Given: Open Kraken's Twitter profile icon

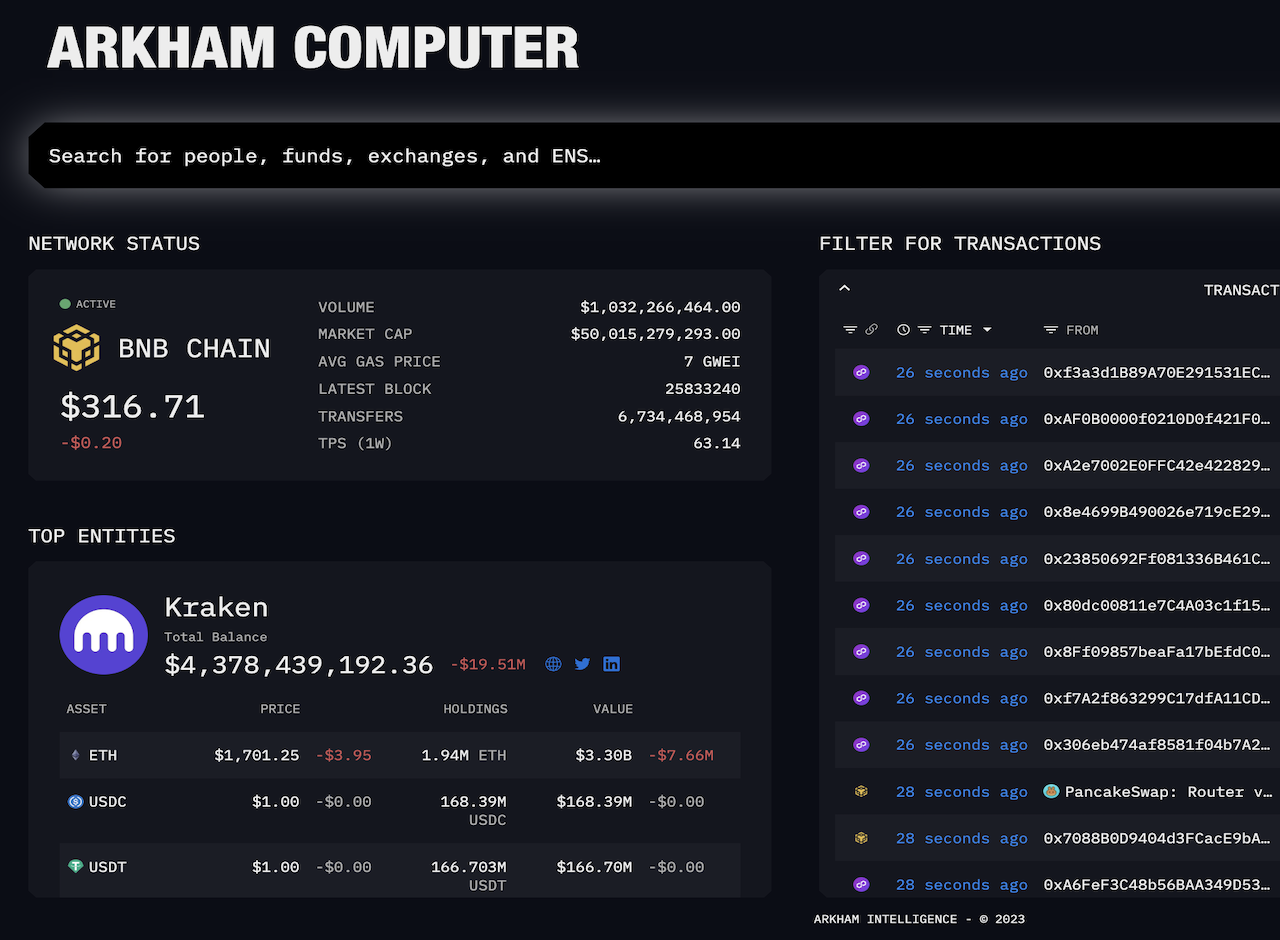Looking at the screenshot, I should 582,664.
